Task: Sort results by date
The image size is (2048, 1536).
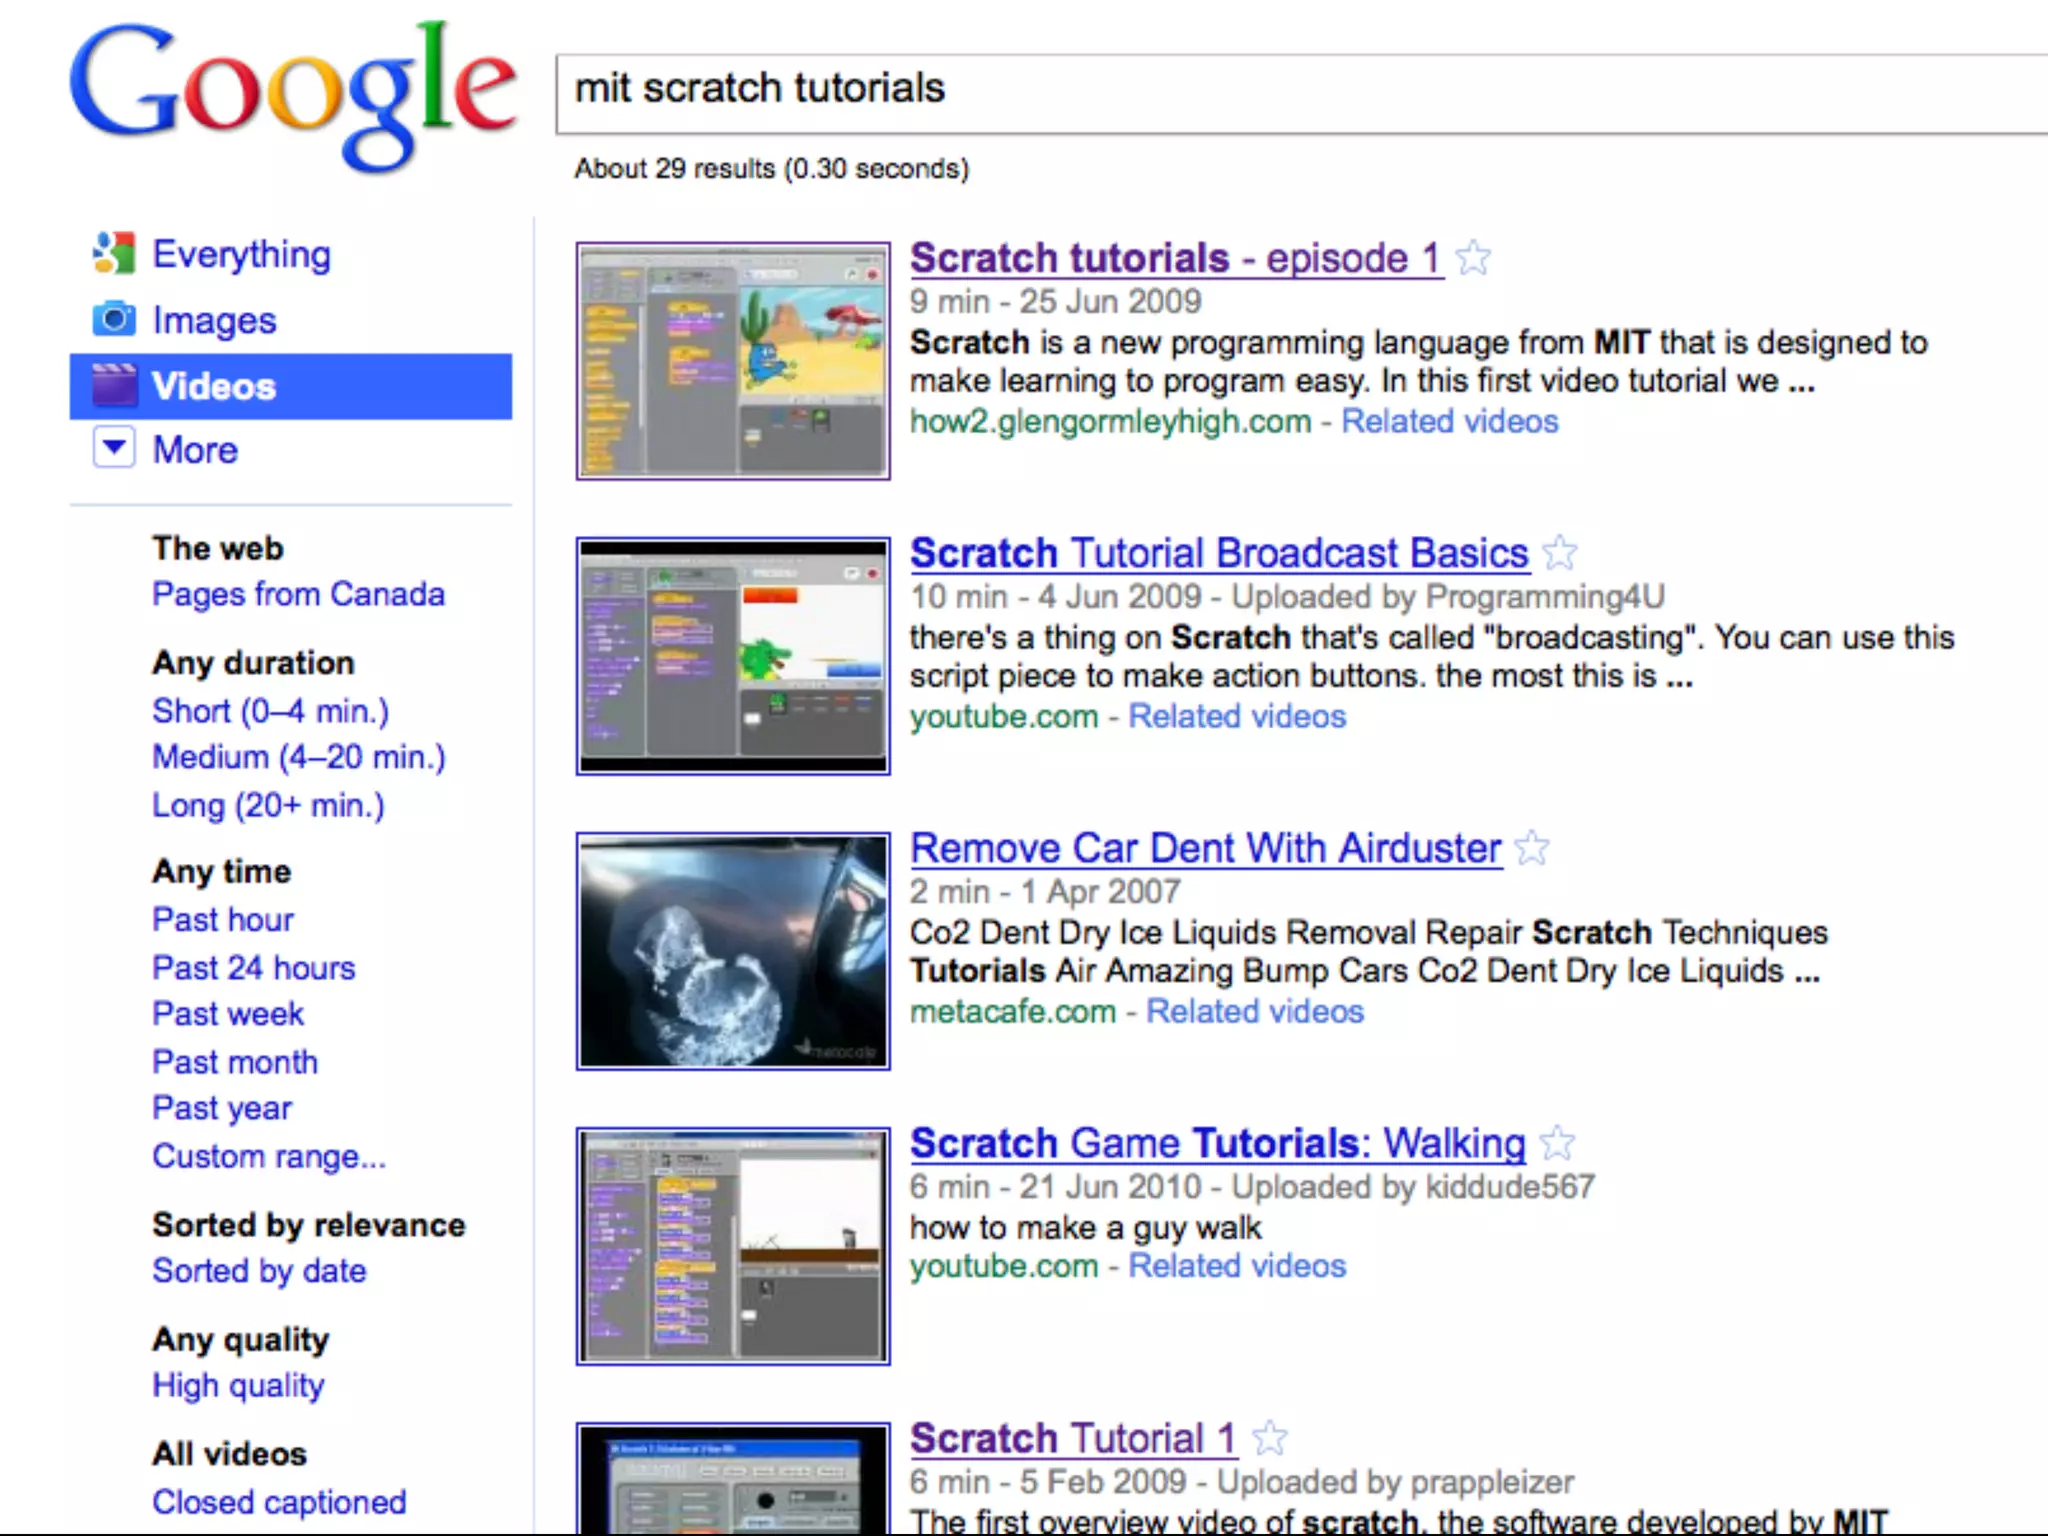Action: [259, 1271]
